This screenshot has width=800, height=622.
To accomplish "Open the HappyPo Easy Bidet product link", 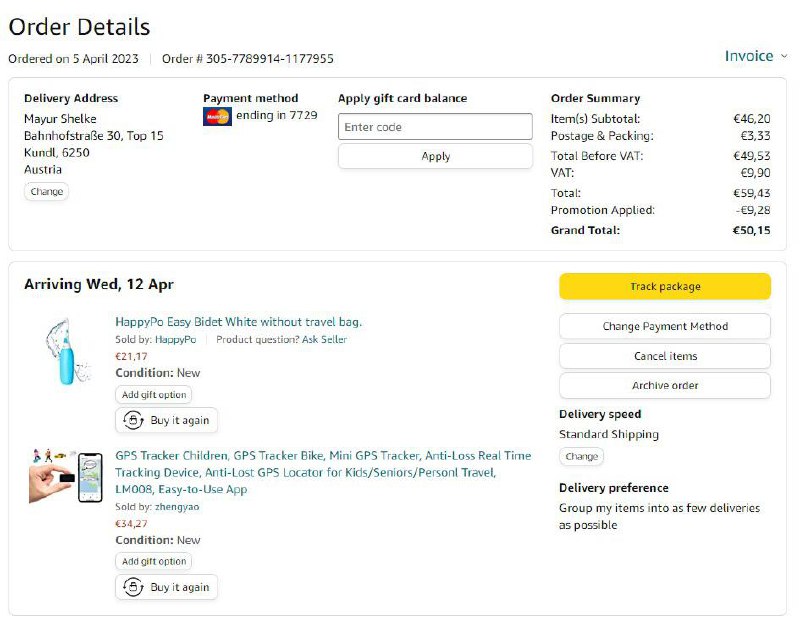I will point(238,322).
